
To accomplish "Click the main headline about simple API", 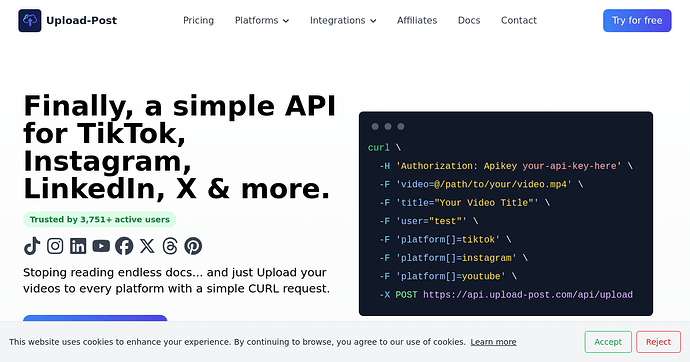I will point(180,147).
